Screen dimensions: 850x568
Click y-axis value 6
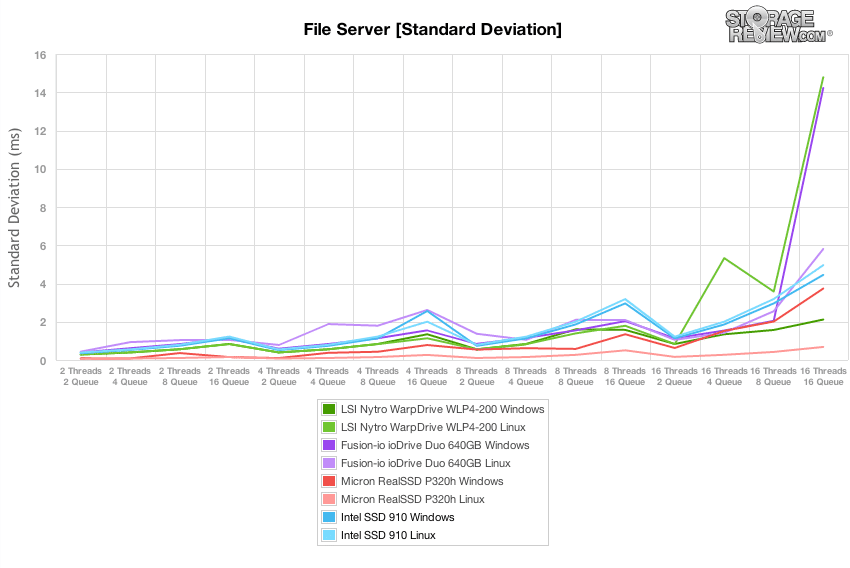(x=43, y=246)
